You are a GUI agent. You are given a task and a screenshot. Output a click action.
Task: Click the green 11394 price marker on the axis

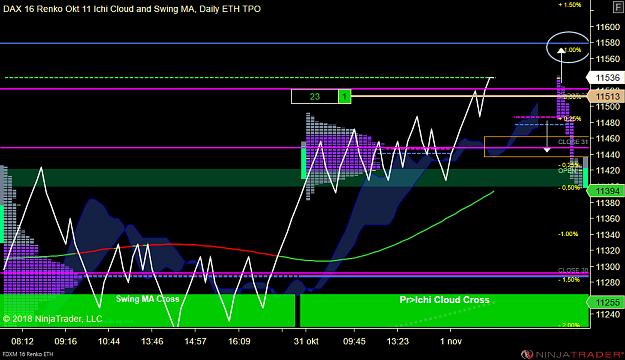pyautogui.click(x=605, y=191)
